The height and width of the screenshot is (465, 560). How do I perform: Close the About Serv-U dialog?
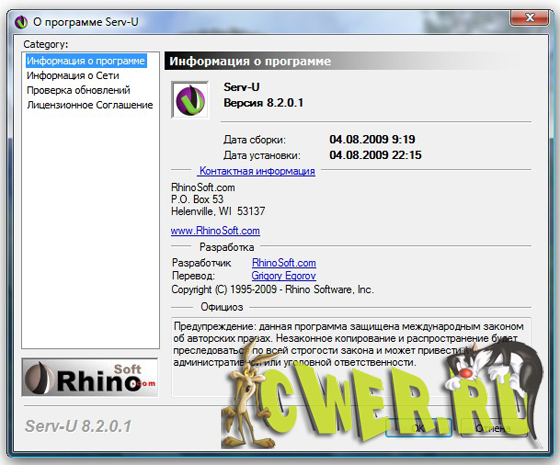click(x=530, y=17)
